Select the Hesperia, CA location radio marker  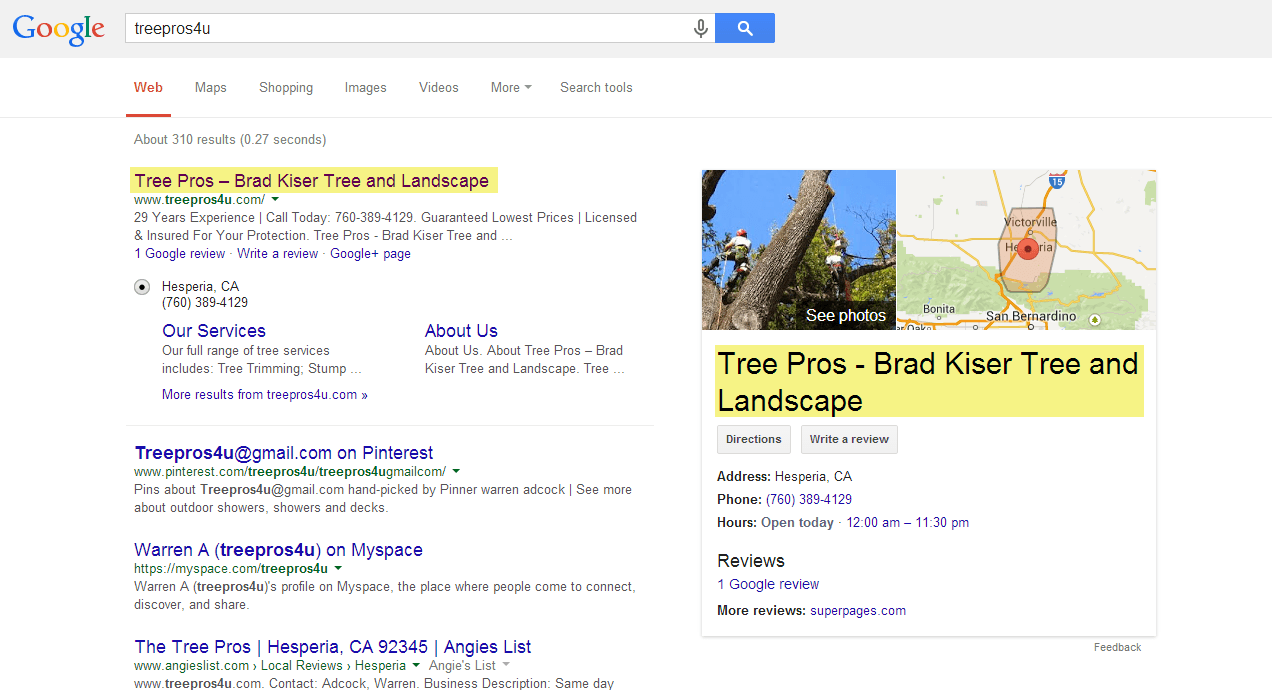pyautogui.click(x=142, y=287)
